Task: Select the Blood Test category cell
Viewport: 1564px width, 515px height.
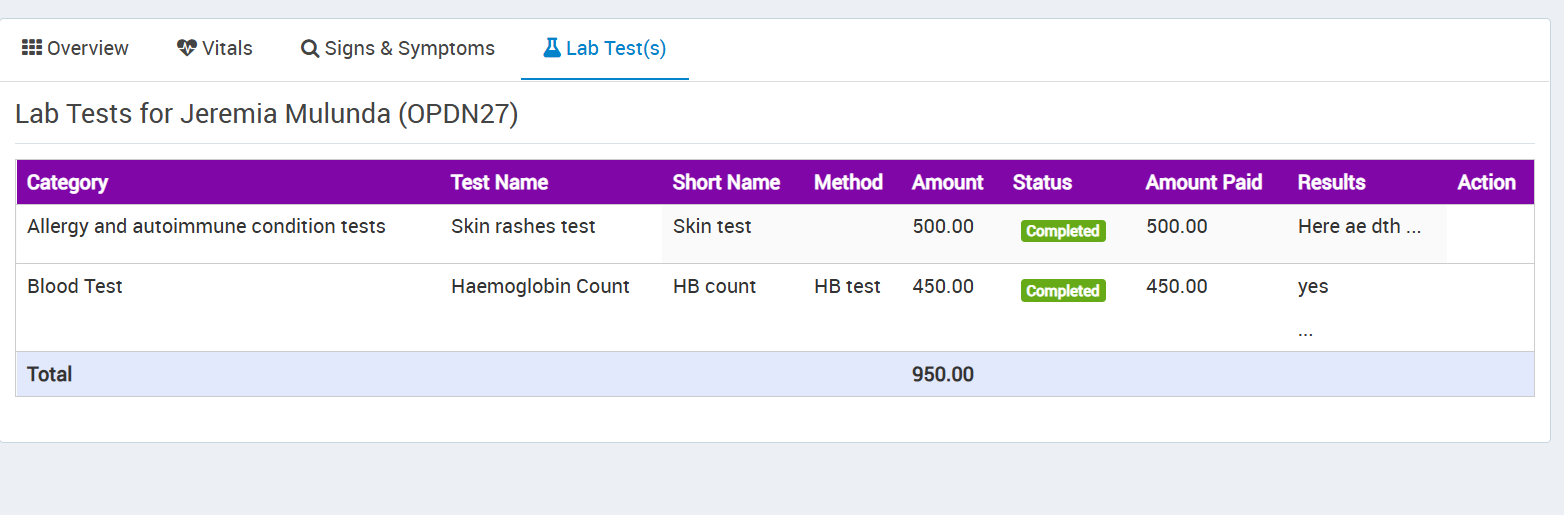Action: click(x=75, y=287)
